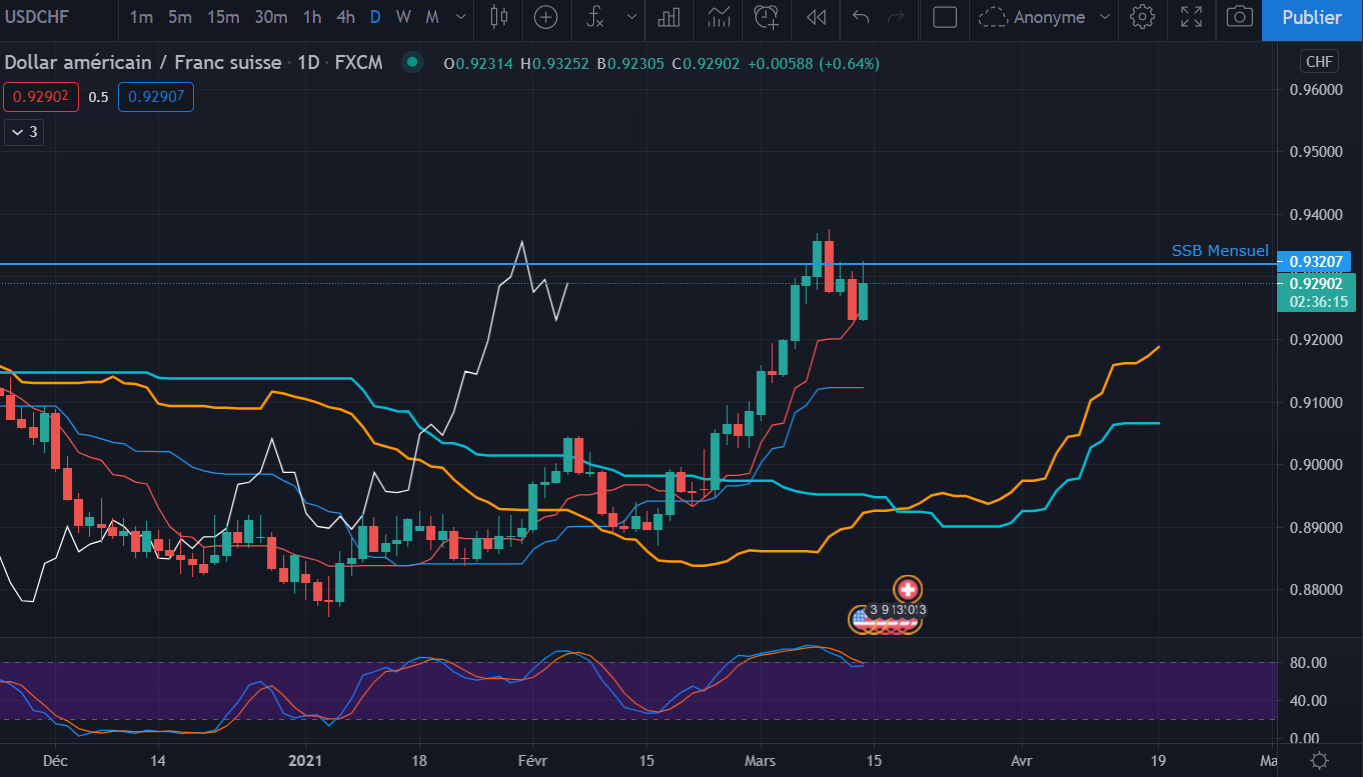
Task: Select the D daily timeframe
Action: pos(375,17)
